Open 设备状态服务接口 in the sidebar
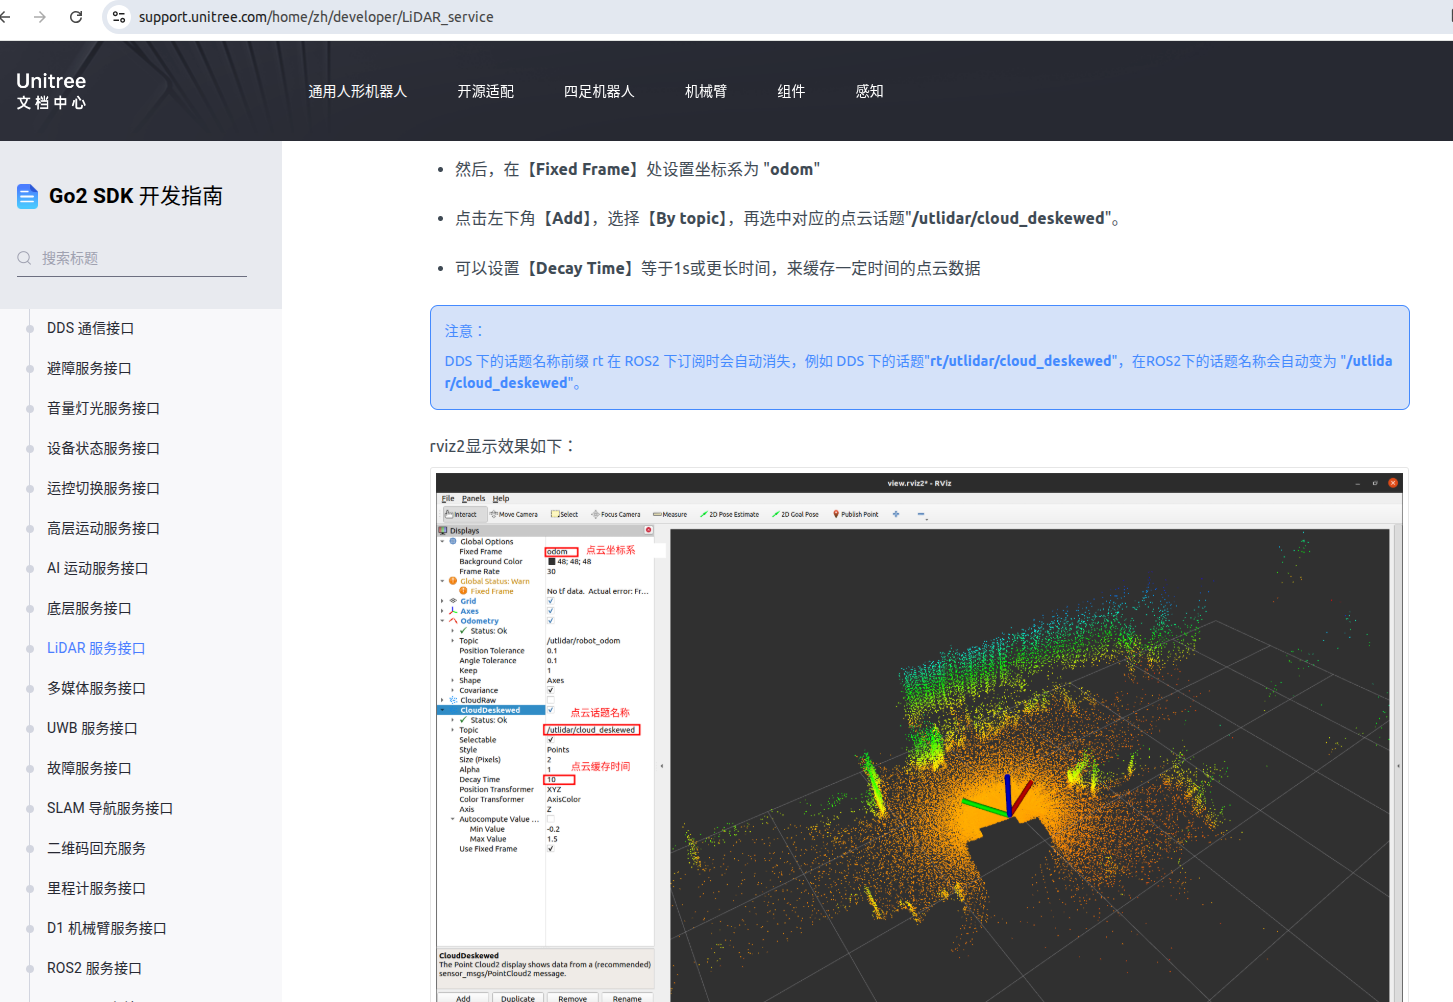This screenshot has height=1002, width=1453. click(103, 448)
